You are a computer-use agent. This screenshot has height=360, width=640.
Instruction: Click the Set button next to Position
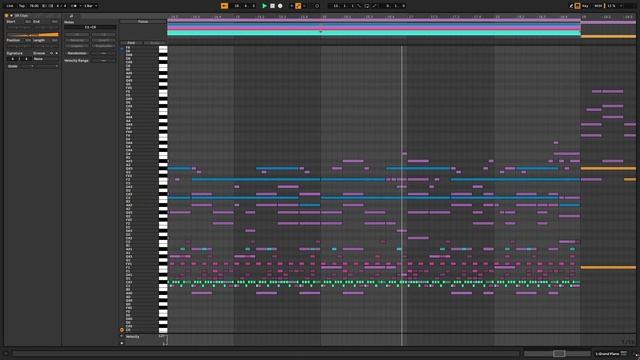tap(28, 40)
